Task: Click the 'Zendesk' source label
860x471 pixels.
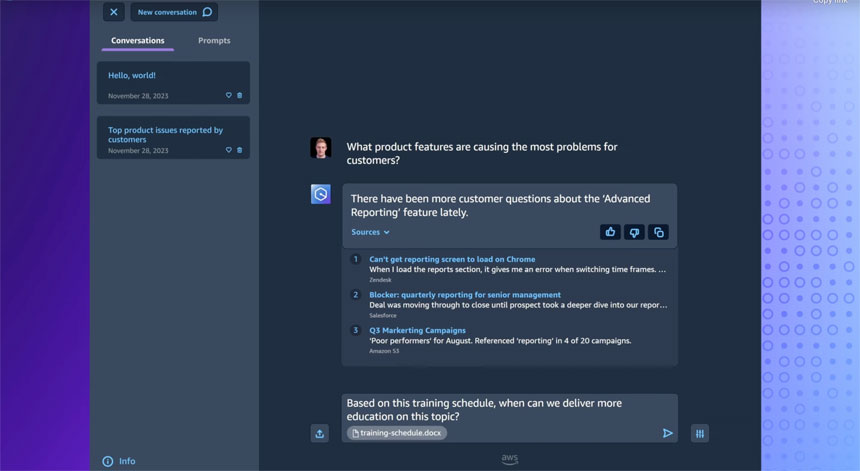Action: (380, 280)
